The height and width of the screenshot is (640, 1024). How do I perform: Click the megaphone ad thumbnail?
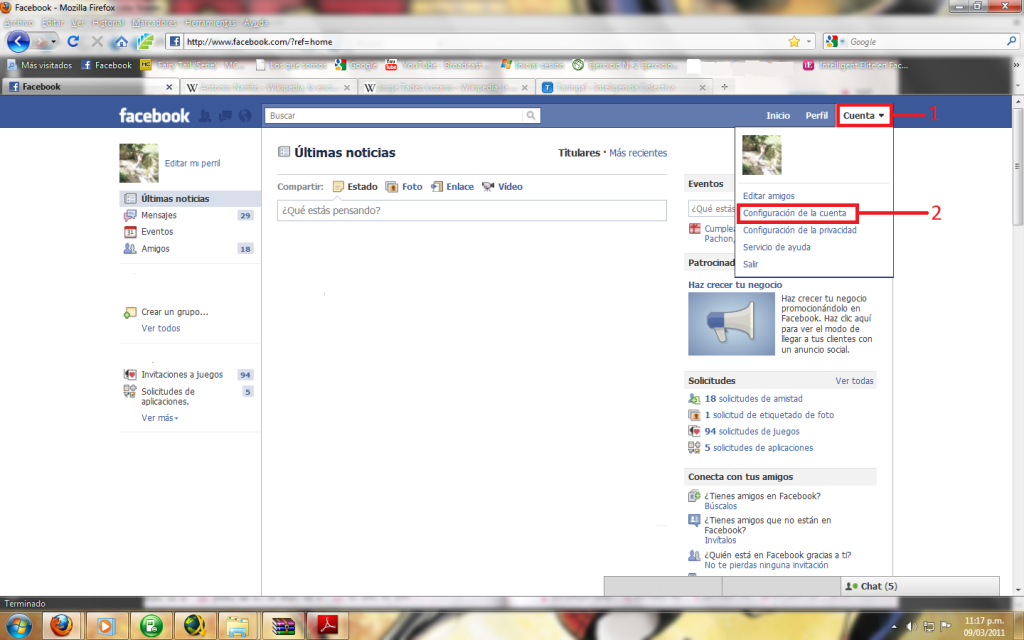point(731,324)
